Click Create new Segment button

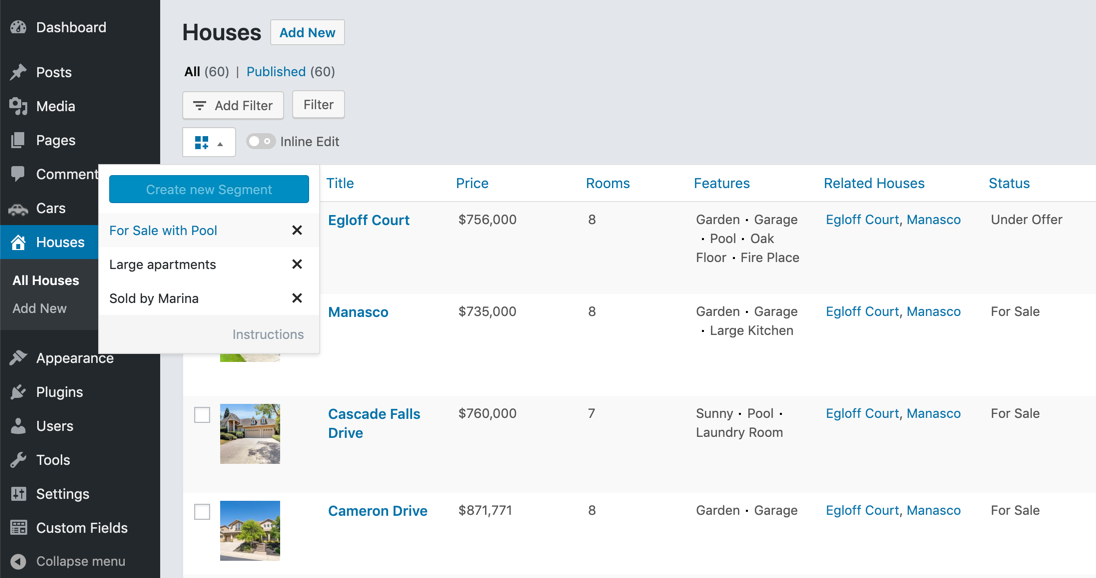209,189
